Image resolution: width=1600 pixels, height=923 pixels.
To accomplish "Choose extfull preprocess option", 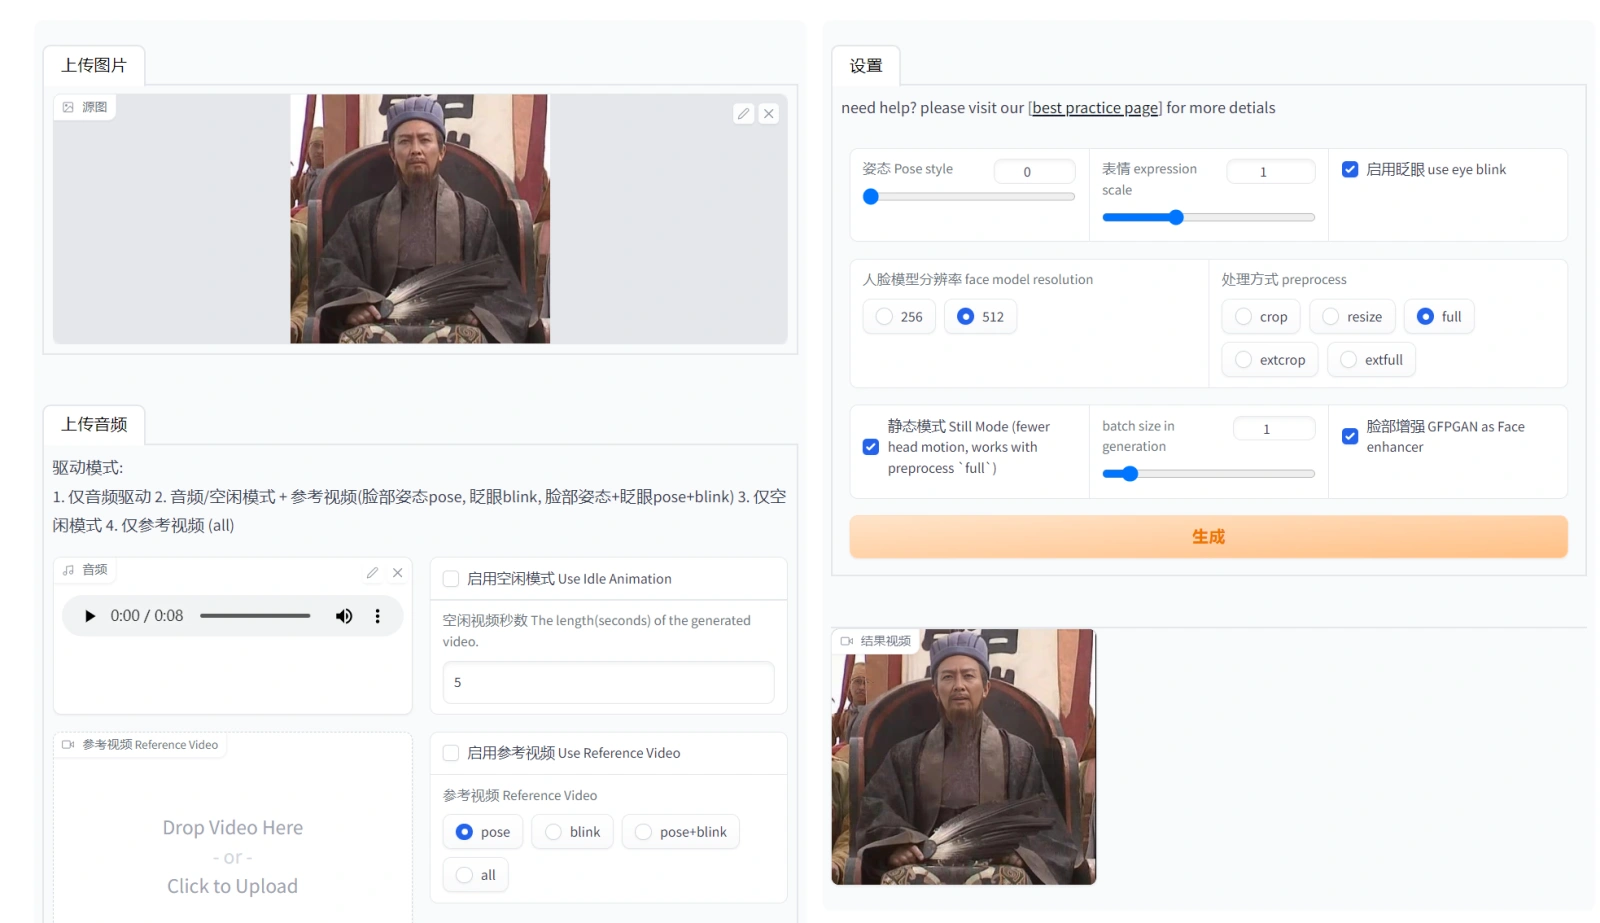I will pyautogui.click(x=1371, y=360).
